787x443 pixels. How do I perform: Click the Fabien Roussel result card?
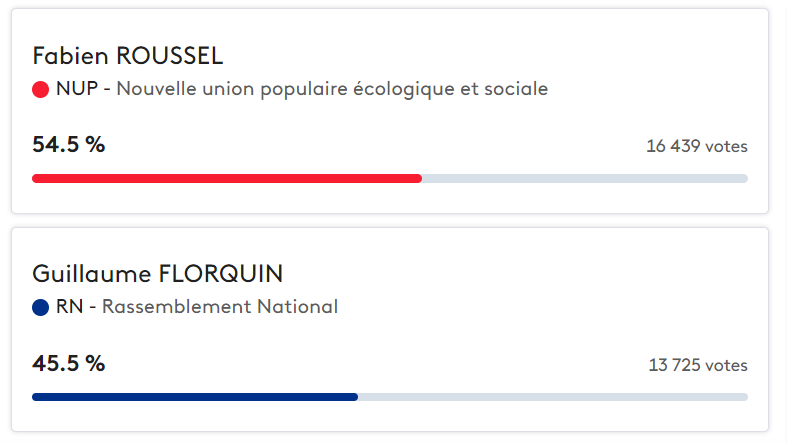(390, 111)
